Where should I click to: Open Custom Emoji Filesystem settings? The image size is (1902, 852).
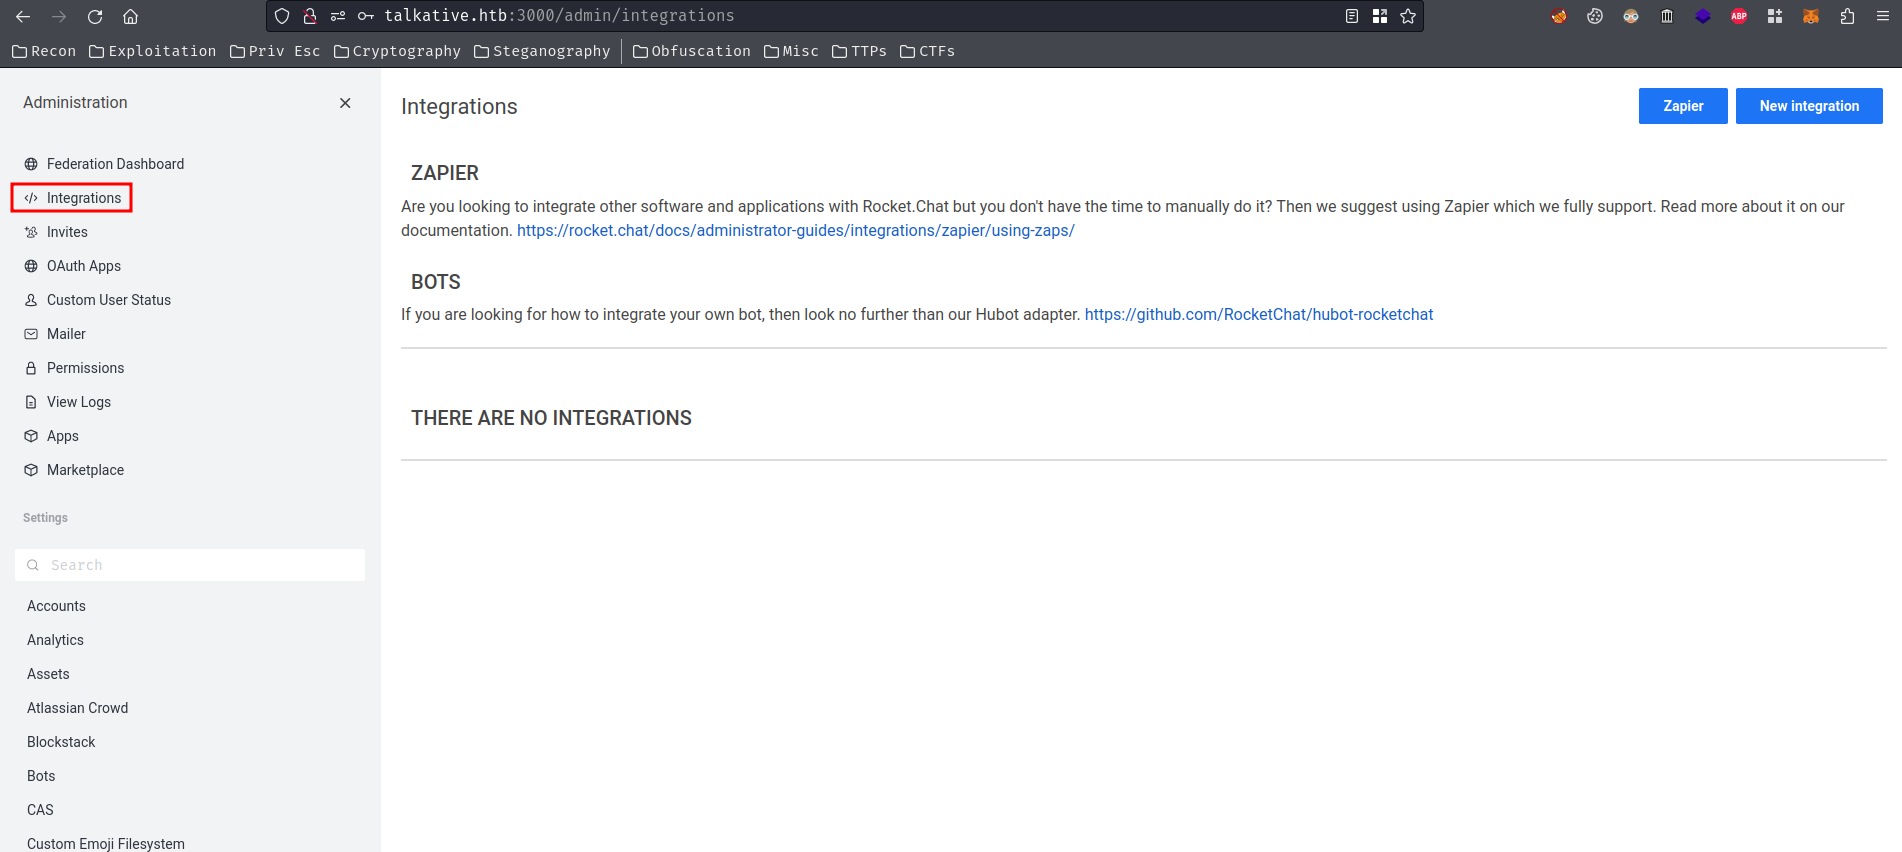coord(106,844)
